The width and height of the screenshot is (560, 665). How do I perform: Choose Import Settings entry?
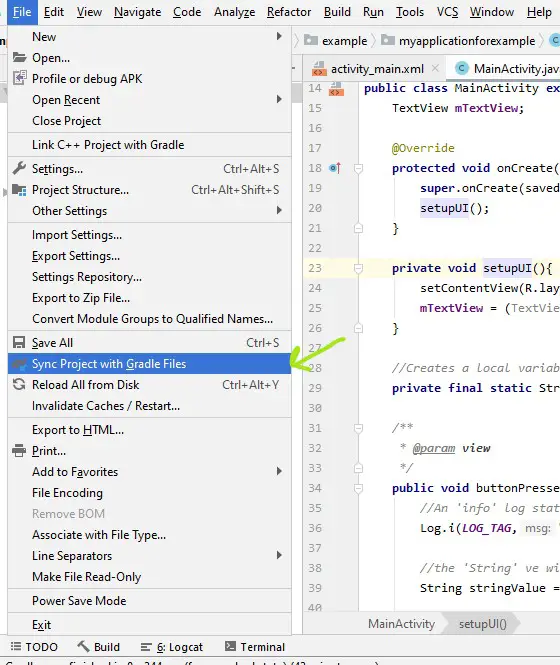tap(149, 235)
